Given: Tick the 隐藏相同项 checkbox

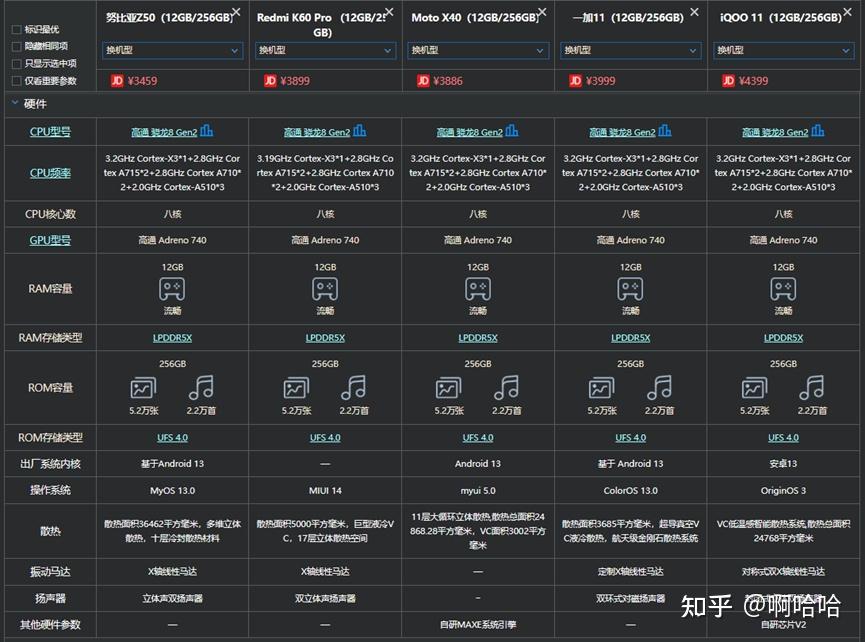Looking at the screenshot, I should point(17,46).
